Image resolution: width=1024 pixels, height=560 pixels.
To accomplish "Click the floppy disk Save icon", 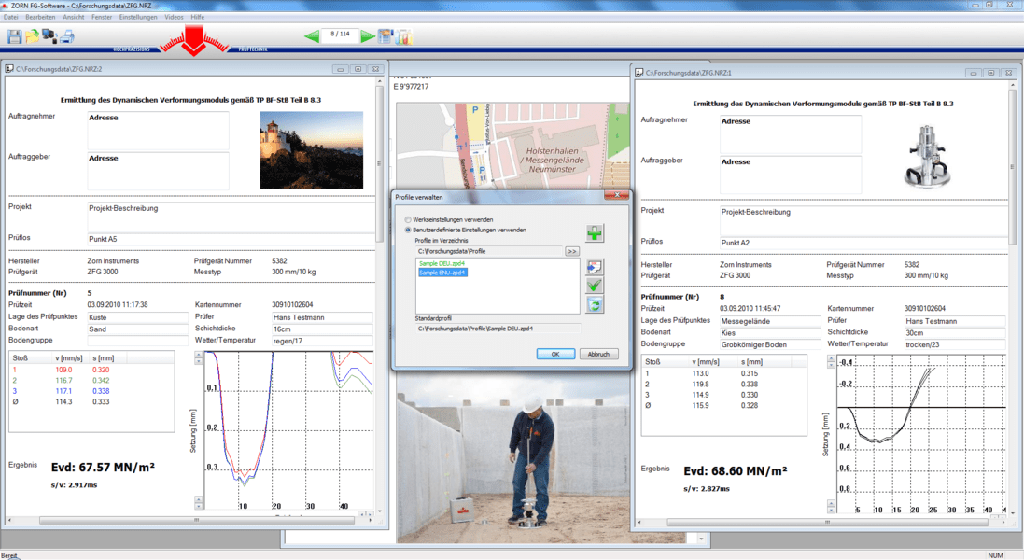I will [x=14, y=37].
